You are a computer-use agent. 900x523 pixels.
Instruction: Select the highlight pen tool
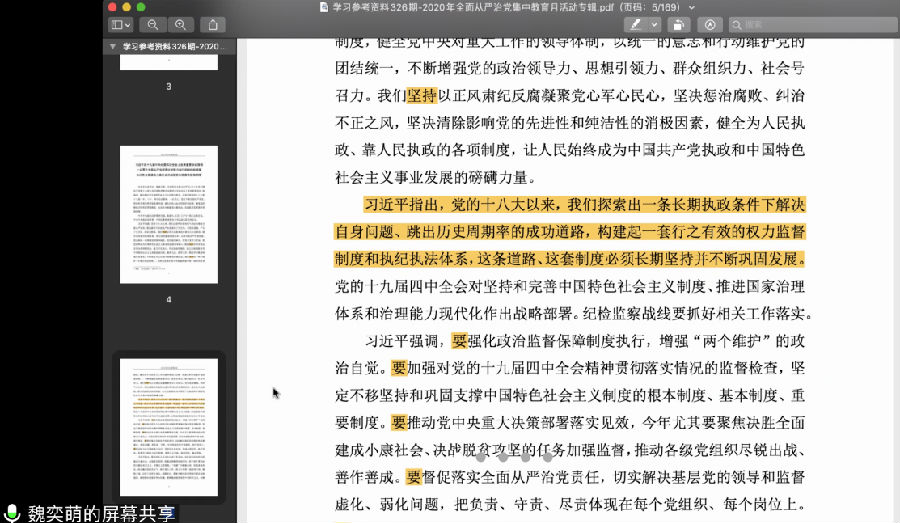[635, 24]
